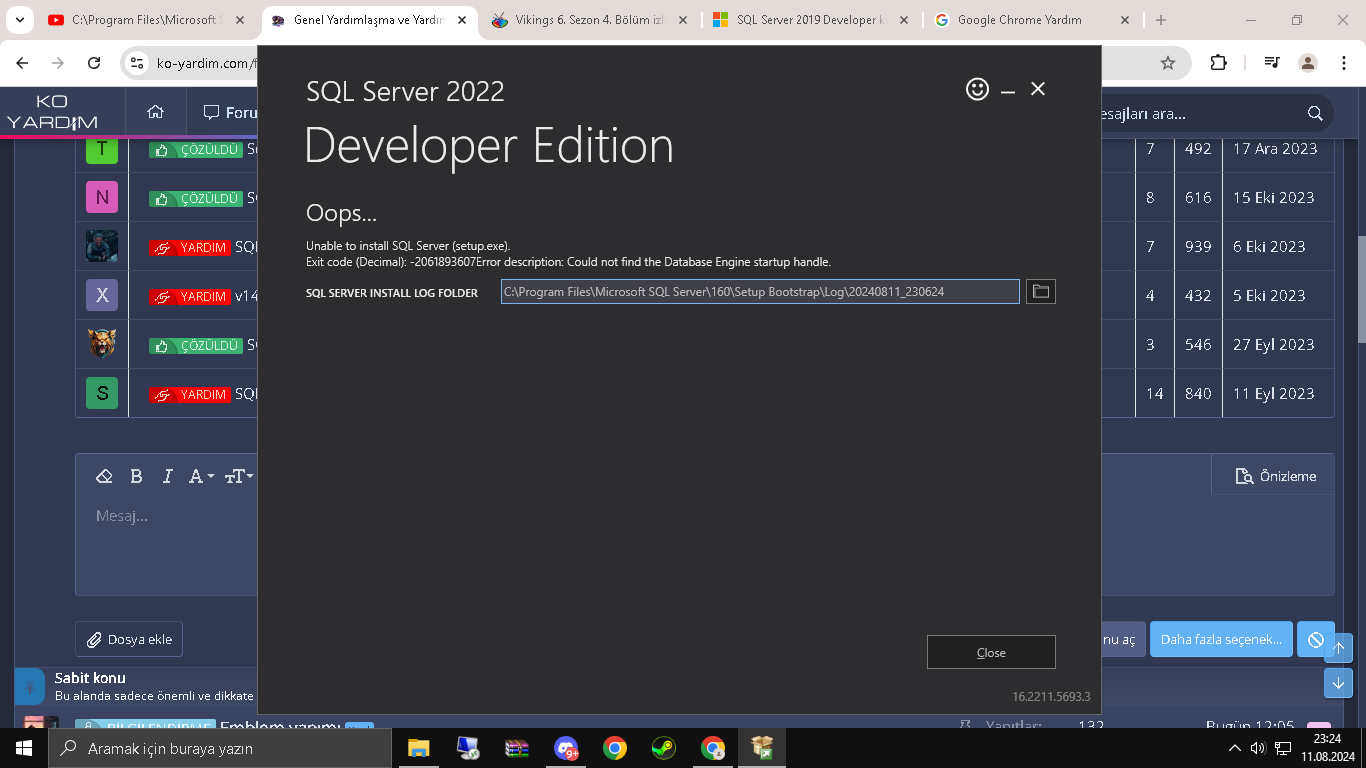Select the log folder path field

pos(760,291)
